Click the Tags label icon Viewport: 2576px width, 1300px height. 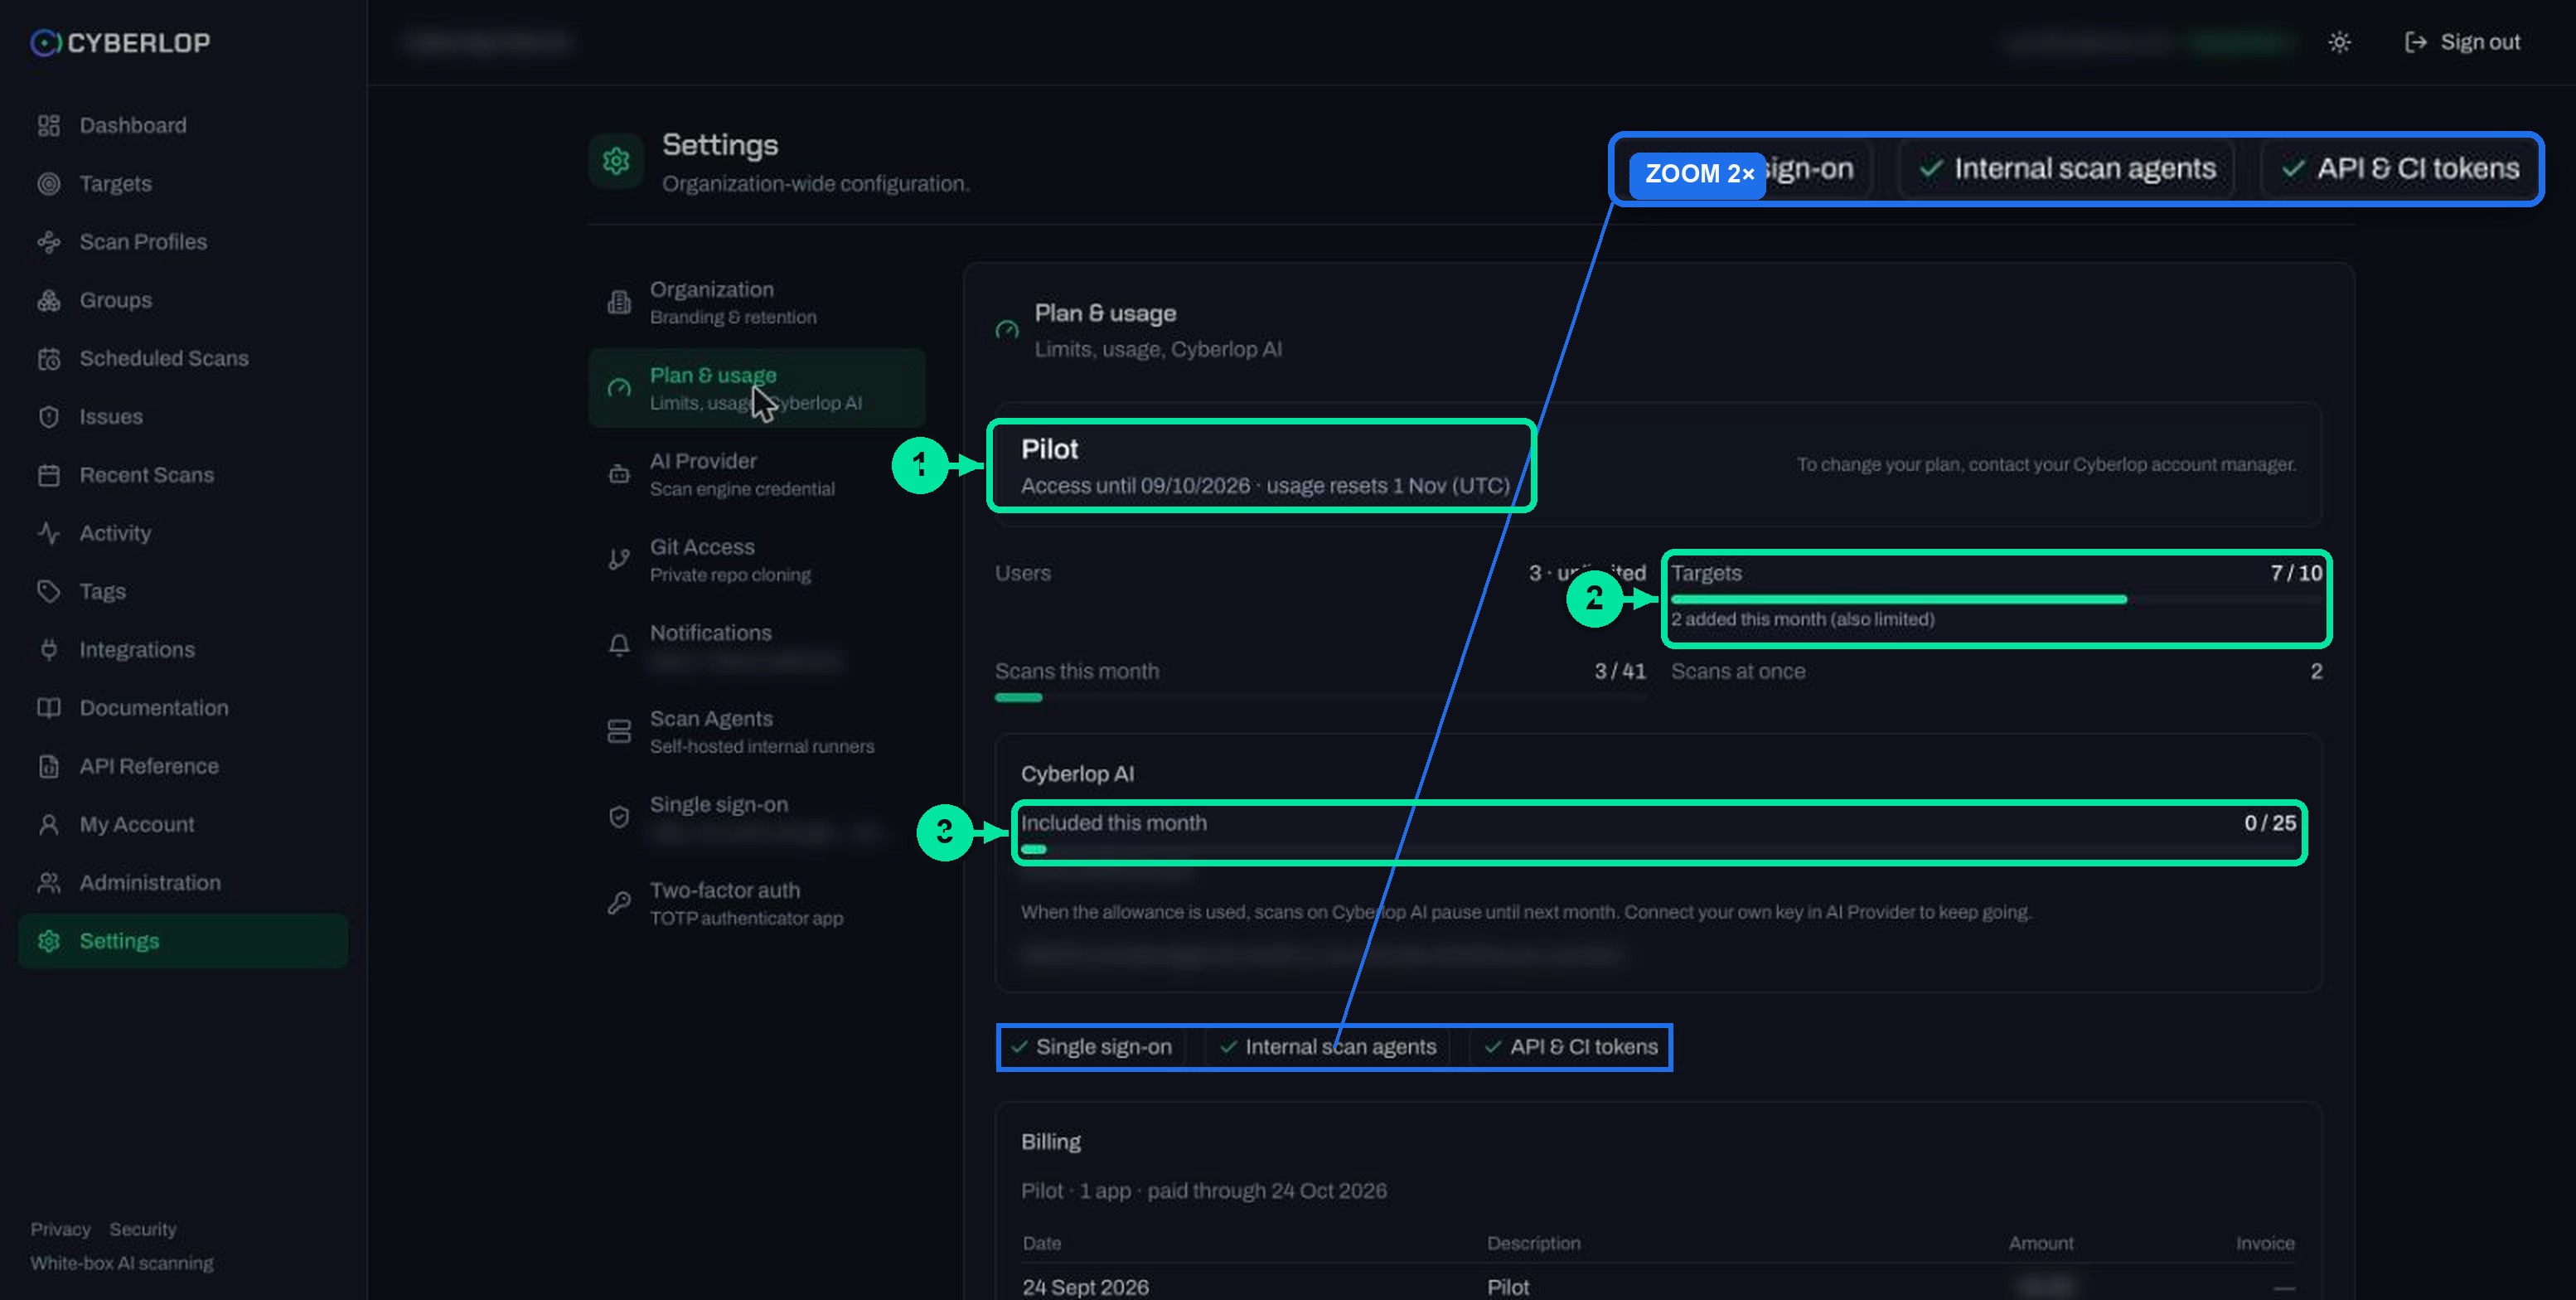pyautogui.click(x=48, y=592)
